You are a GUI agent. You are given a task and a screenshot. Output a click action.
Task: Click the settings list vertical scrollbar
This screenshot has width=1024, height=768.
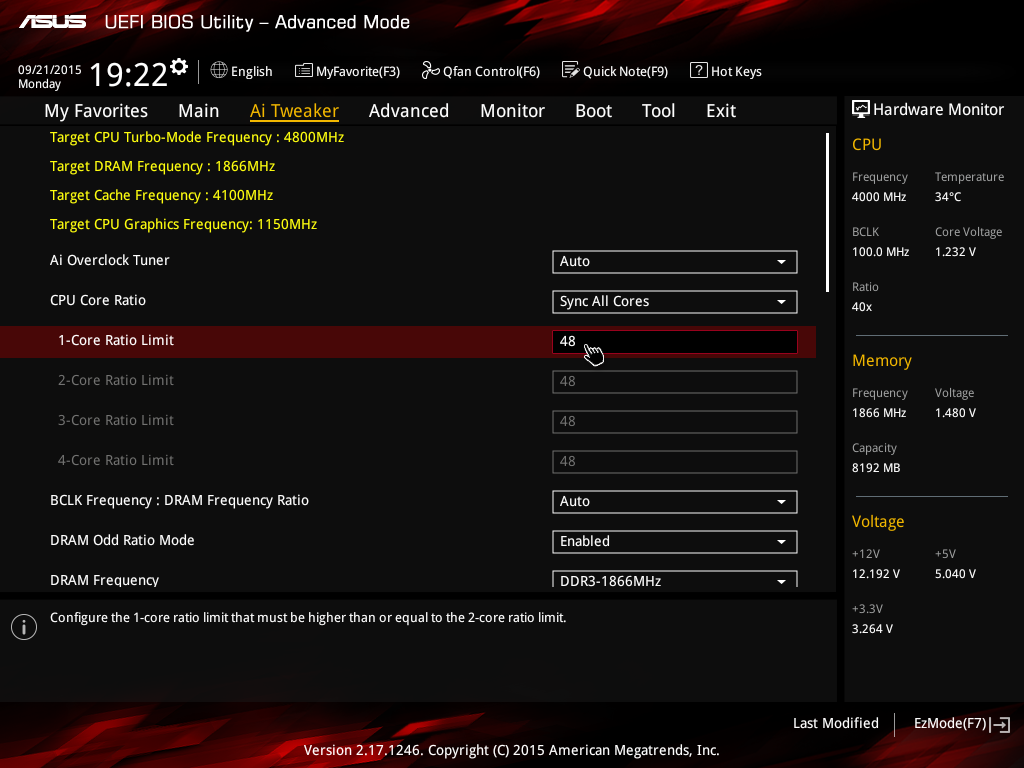pos(827,213)
